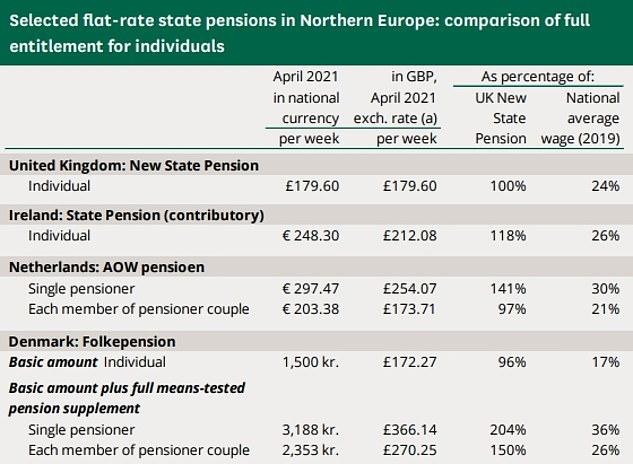633x464 pixels.
Task: Click the 'Basic amount plus full means-tested' label
Action: point(125,387)
